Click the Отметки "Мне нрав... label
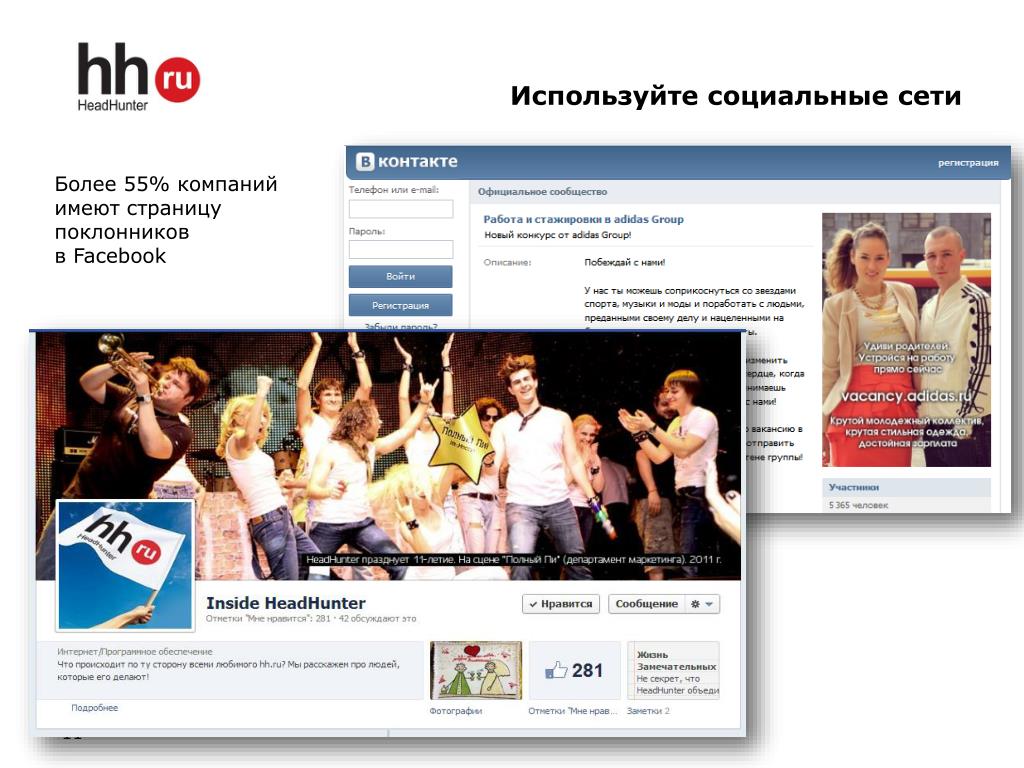The image size is (1024, 768). pos(573,711)
